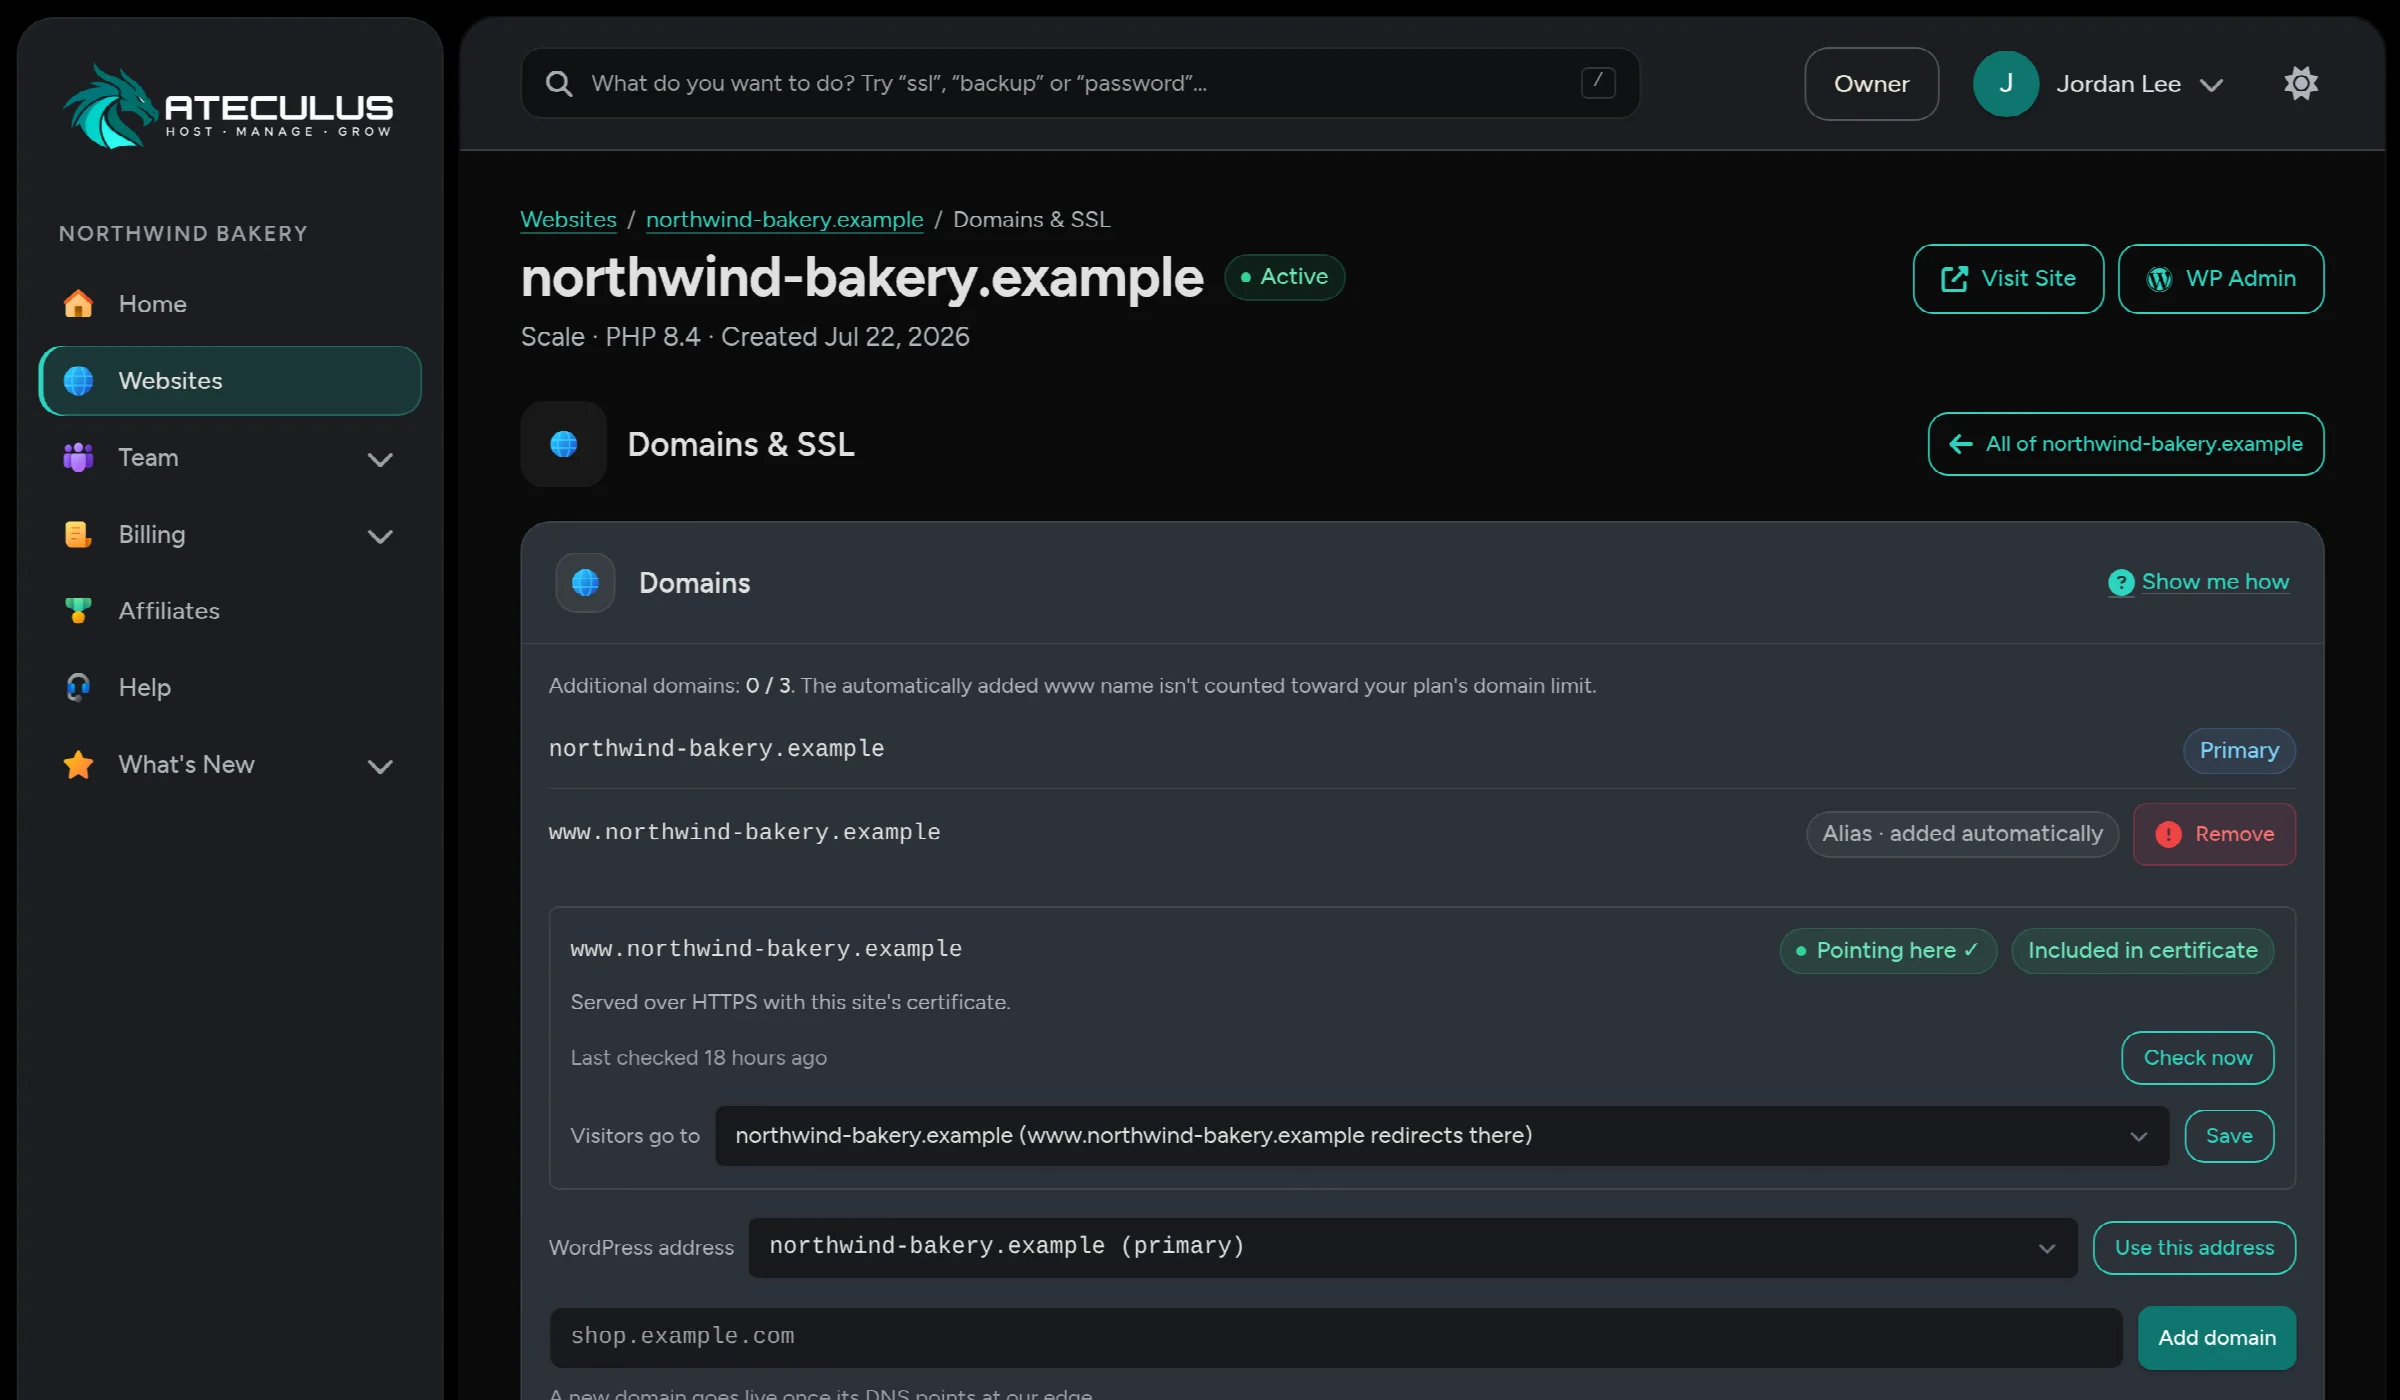Open the Websites breadcrumb link

pyautogui.click(x=568, y=219)
